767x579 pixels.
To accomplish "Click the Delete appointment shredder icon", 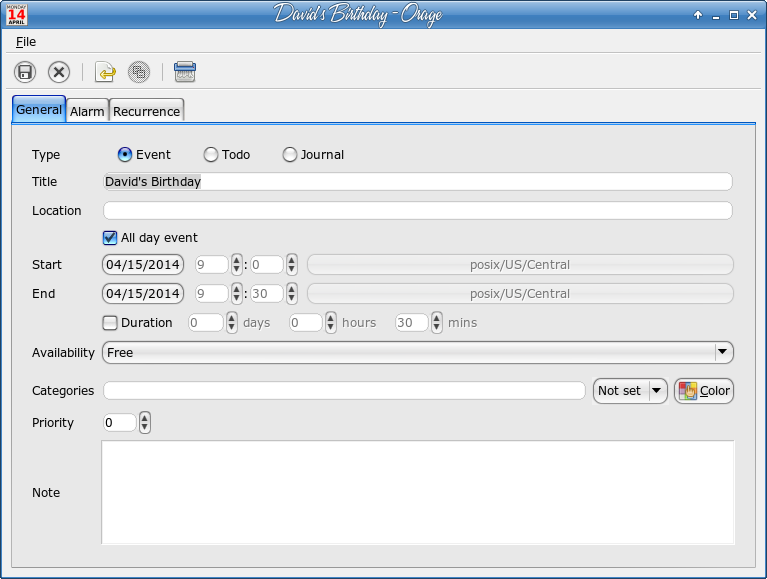I will pyautogui.click(x=185, y=72).
